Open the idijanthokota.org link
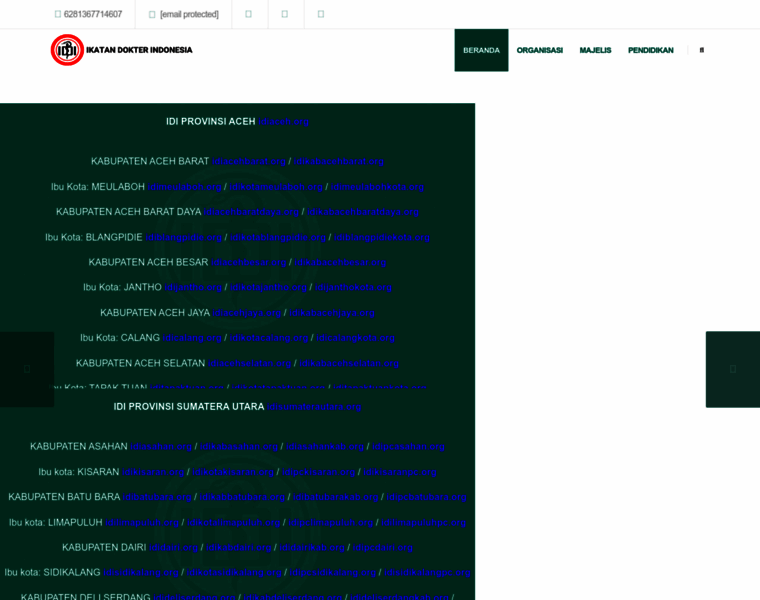The height and width of the screenshot is (600, 760). [x=353, y=288]
